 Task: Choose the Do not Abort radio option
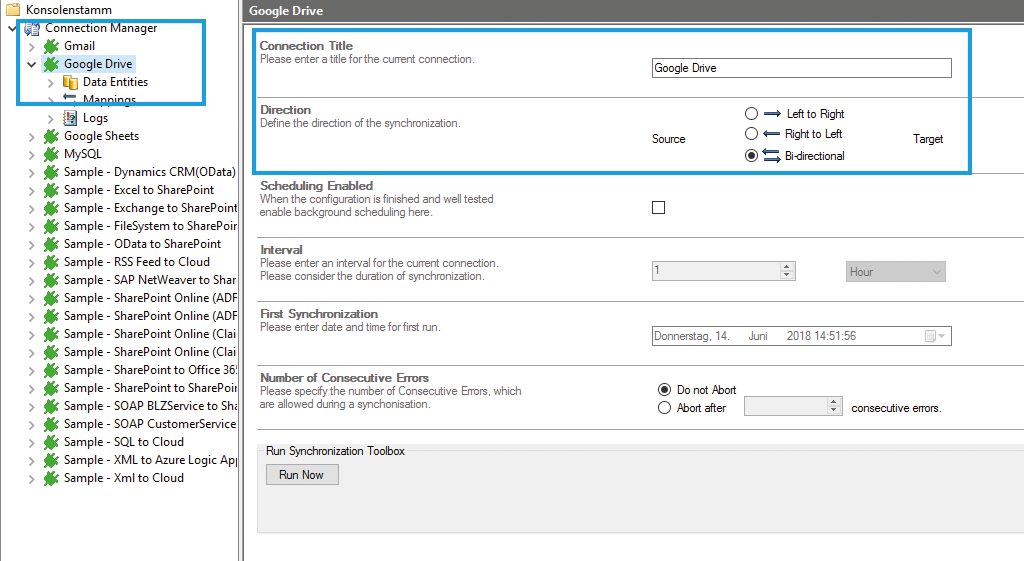pos(664,390)
